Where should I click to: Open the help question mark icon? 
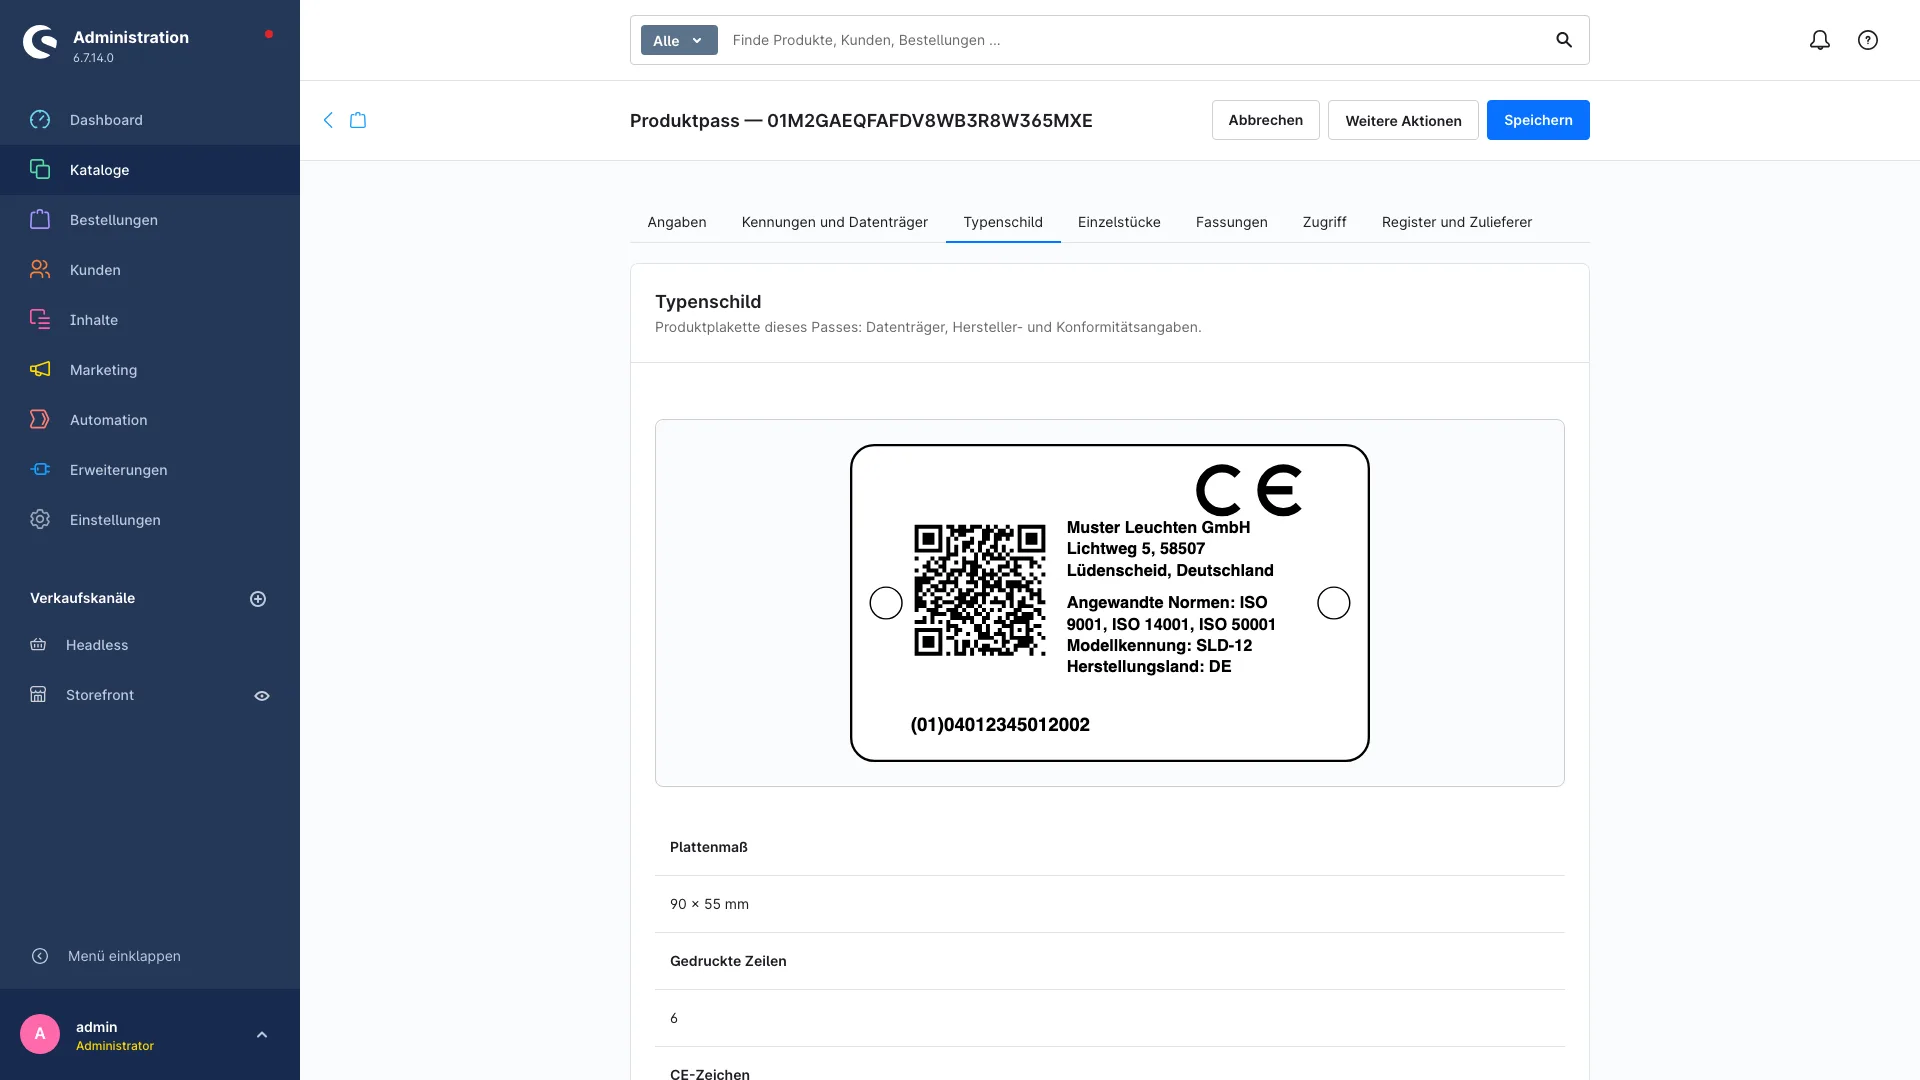click(x=1868, y=40)
